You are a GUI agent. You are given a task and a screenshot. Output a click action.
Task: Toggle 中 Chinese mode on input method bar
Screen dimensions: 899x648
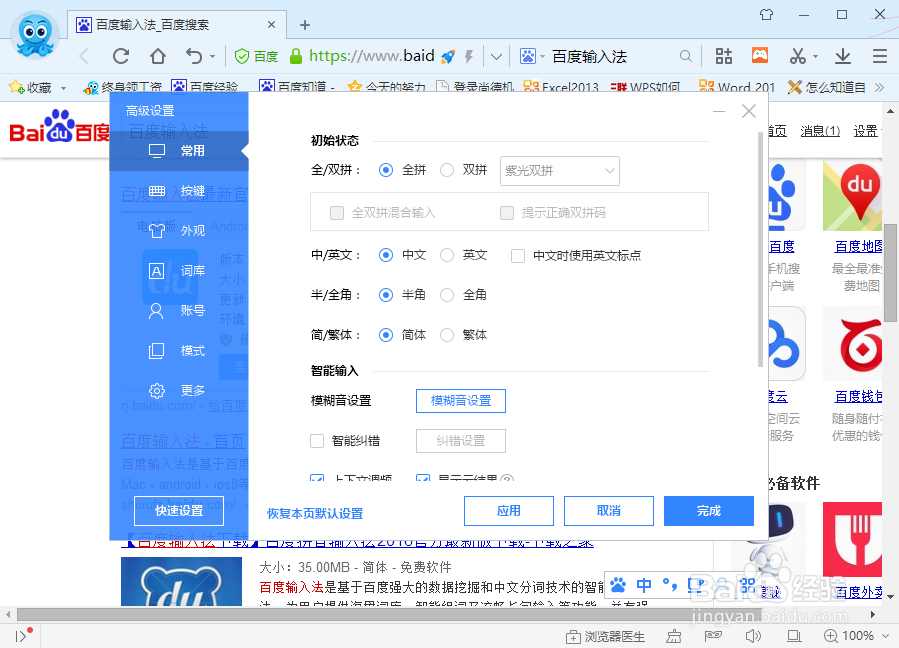pyautogui.click(x=644, y=585)
